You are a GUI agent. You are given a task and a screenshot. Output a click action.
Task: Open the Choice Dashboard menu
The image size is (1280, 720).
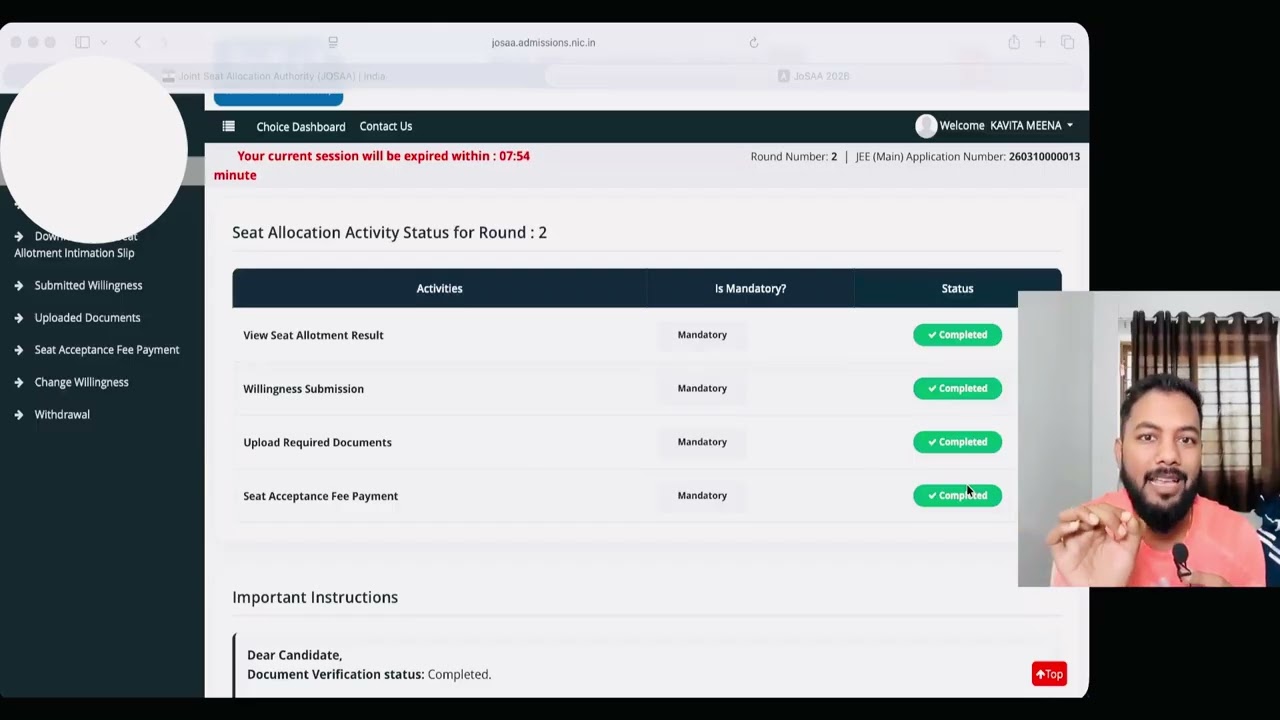301,126
